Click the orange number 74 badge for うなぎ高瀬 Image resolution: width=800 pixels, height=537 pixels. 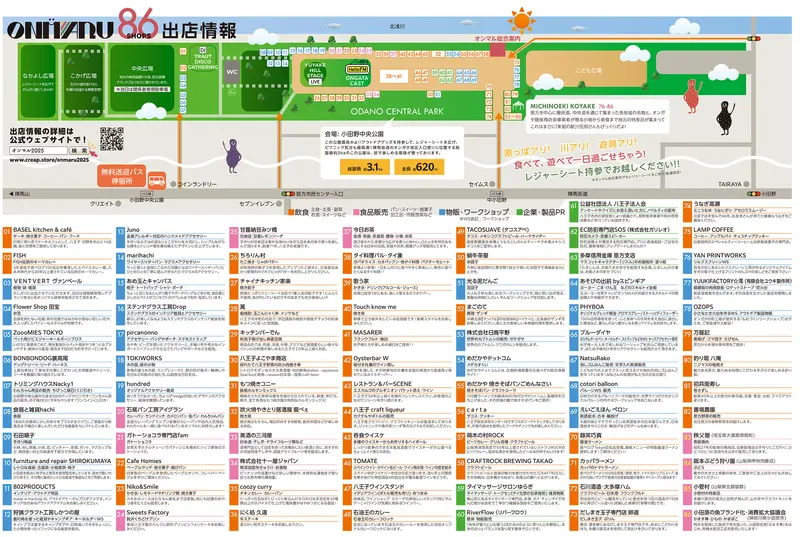click(687, 212)
